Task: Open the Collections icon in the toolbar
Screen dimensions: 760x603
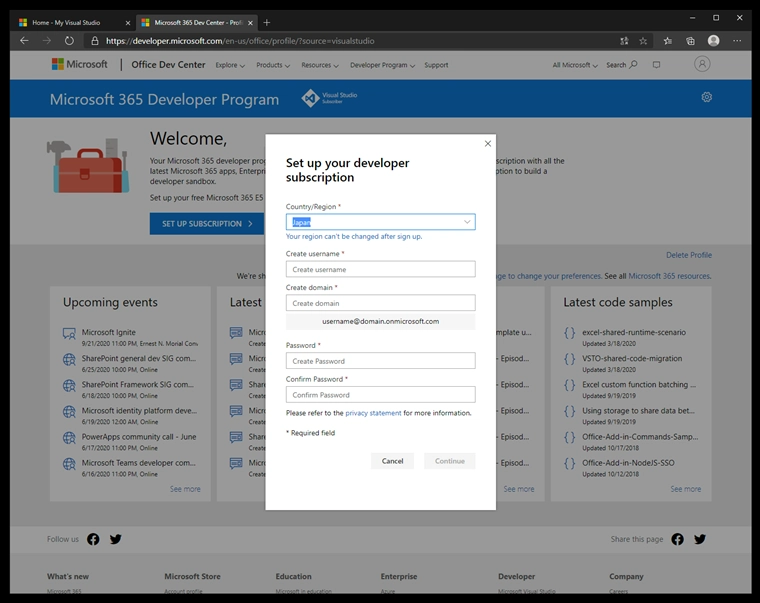Action: 690,41
